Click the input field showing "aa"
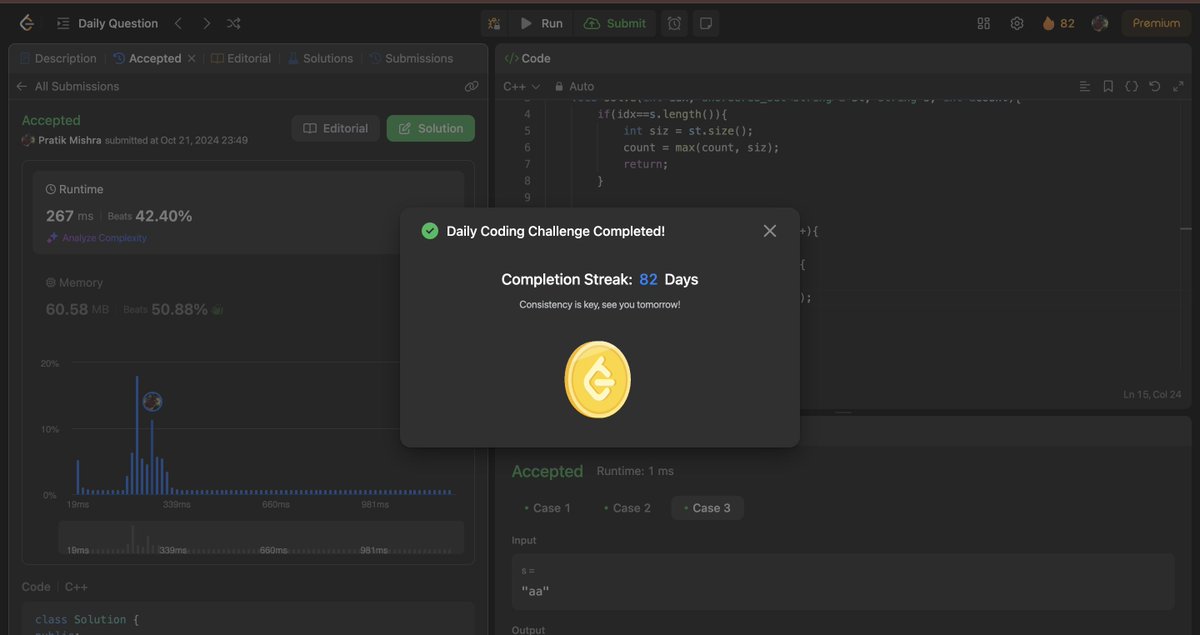This screenshot has width=1200, height=635. click(843, 582)
